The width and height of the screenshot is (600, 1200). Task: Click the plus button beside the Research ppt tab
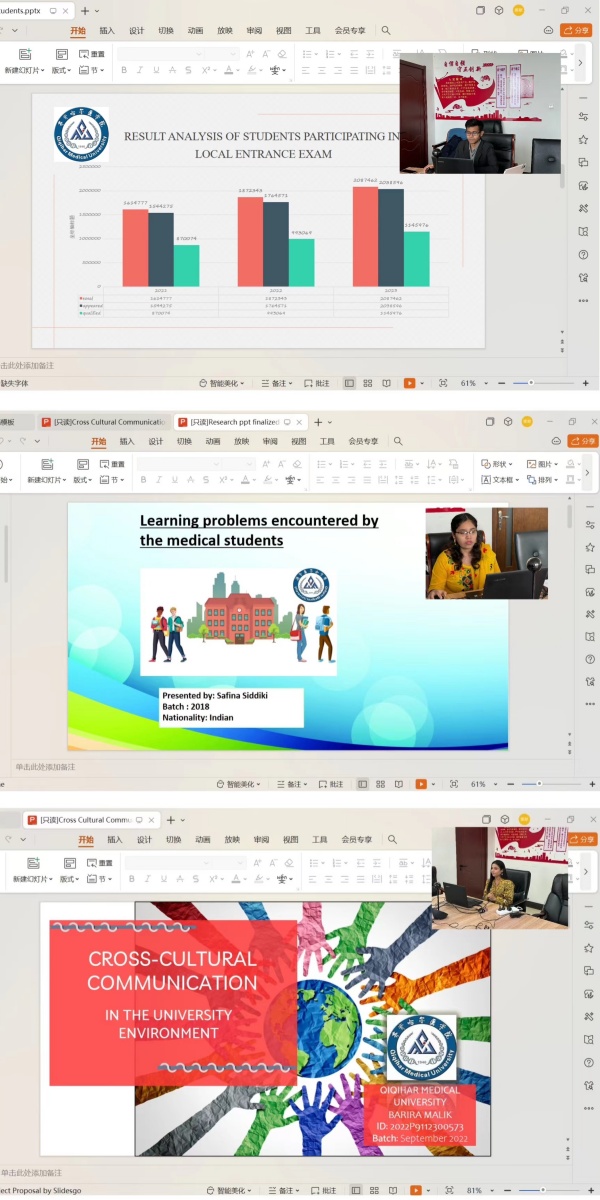pyautogui.click(x=318, y=422)
